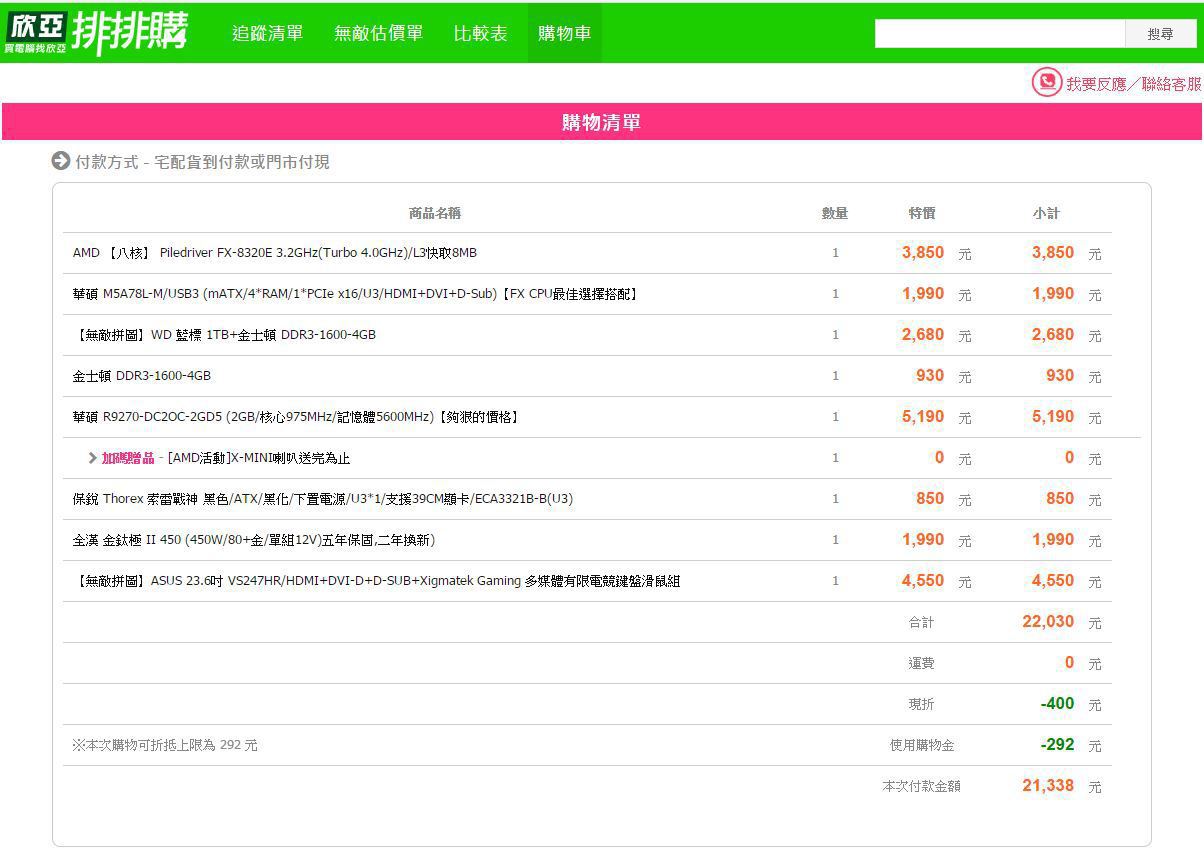Click the arrow icon beside 付款方式
1204x851 pixels.
(x=61, y=161)
